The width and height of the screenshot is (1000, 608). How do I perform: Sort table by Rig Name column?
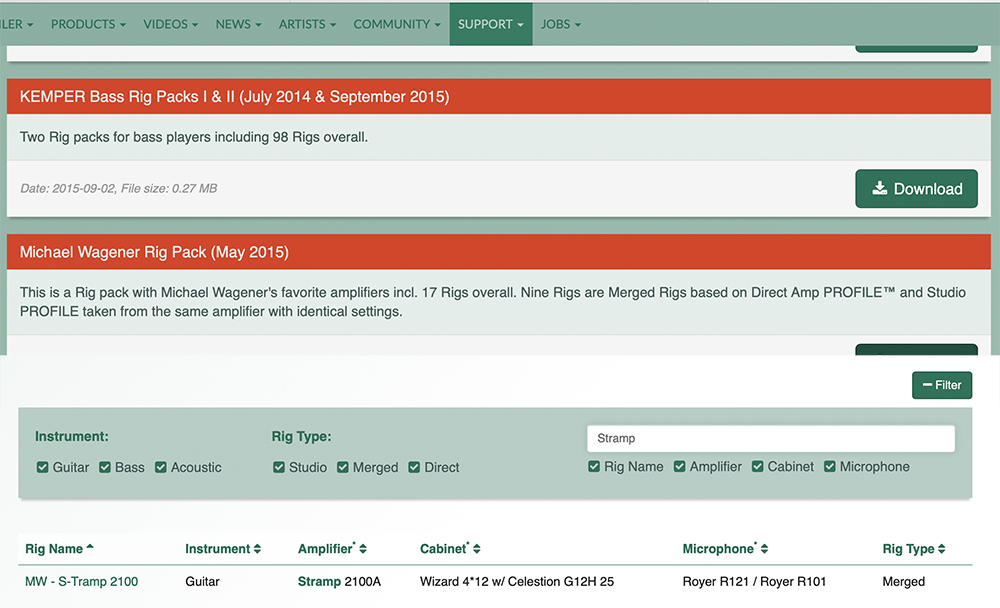pyautogui.click(x=59, y=549)
